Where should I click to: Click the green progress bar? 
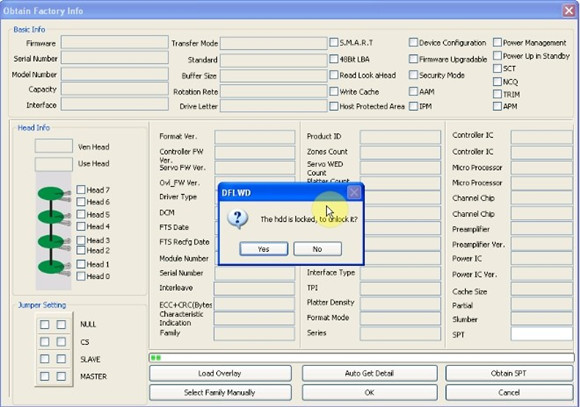[361, 357]
